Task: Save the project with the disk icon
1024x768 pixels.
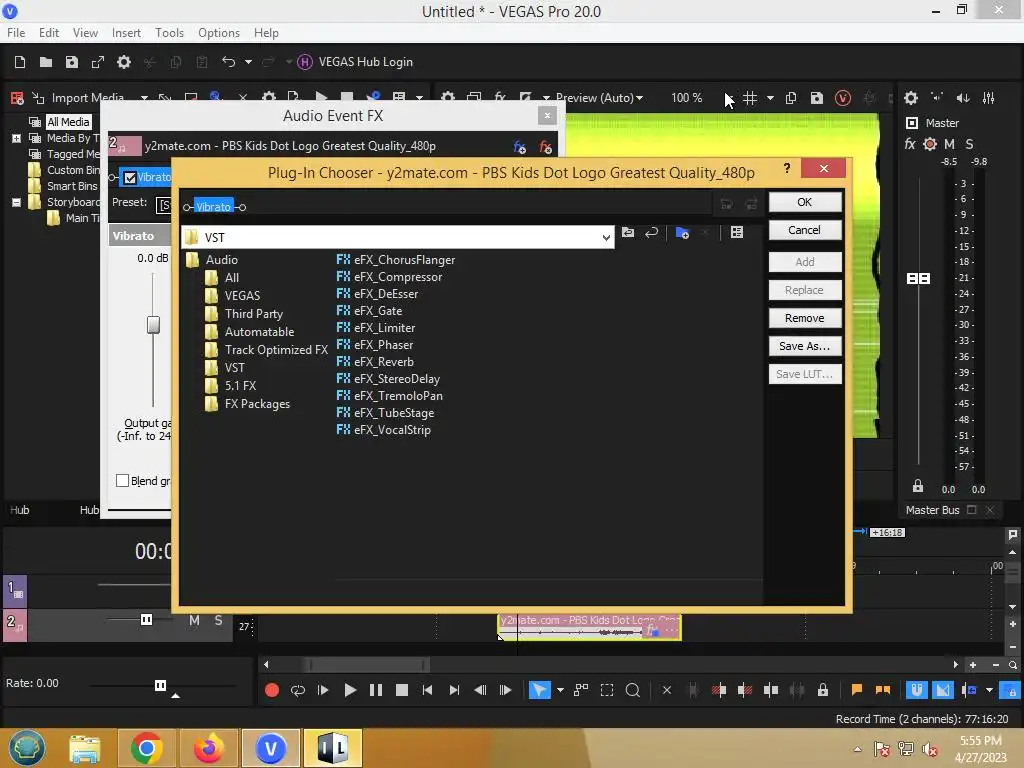Action: tap(72, 62)
